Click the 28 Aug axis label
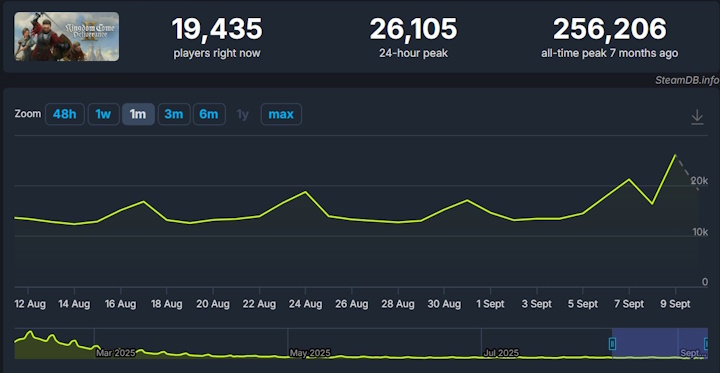This screenshot has height=373, width=720. [x=398, y=304]
